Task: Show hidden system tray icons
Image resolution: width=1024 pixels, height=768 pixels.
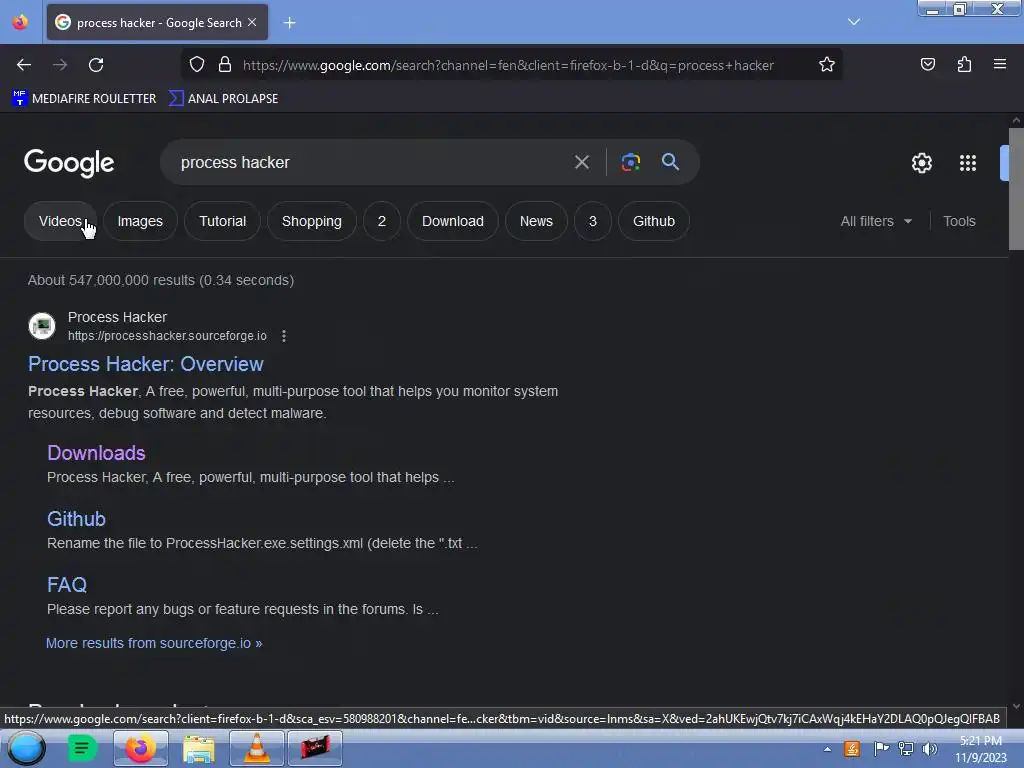Action: click(827, 749)
